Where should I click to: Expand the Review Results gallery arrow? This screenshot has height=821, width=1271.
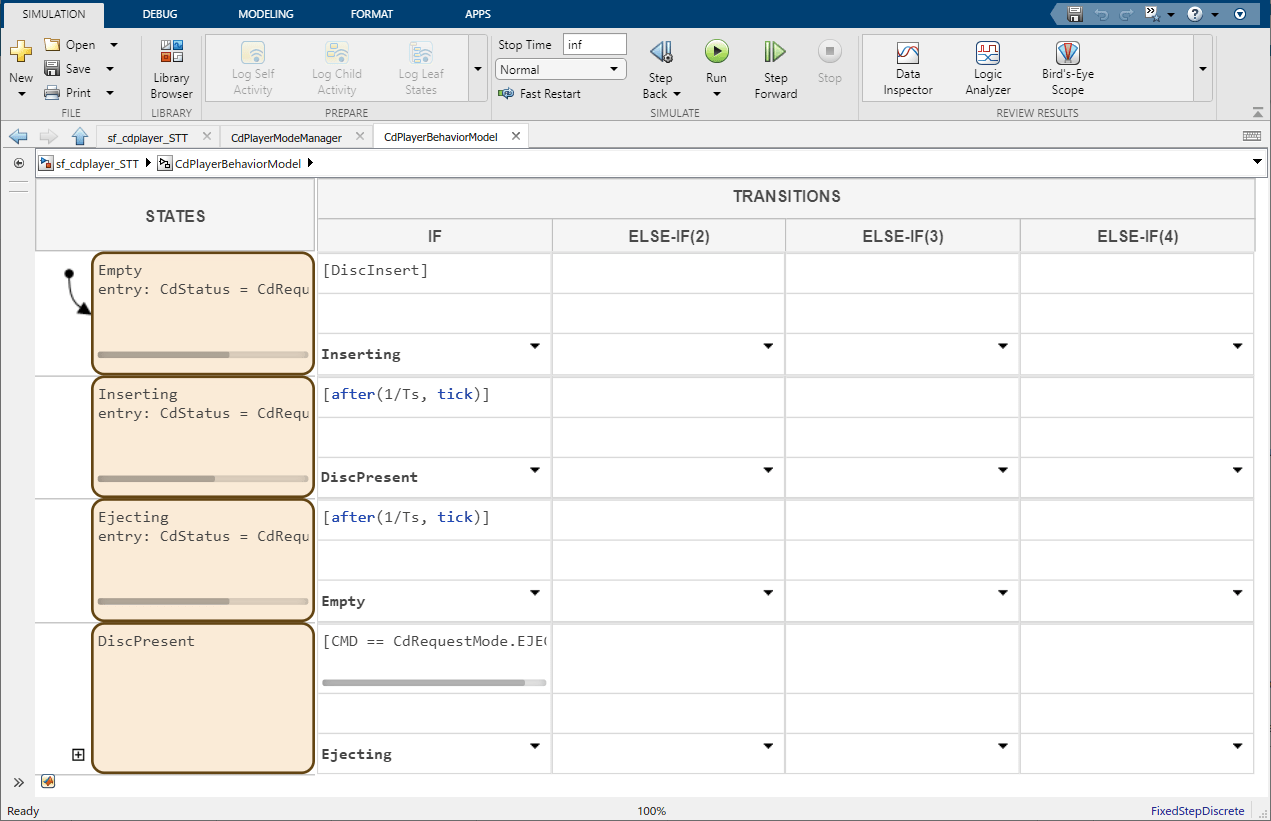[1202, 68]
